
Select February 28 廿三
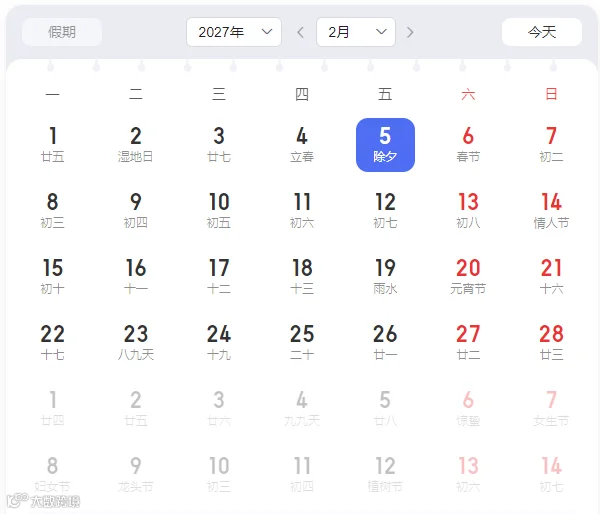551,343
